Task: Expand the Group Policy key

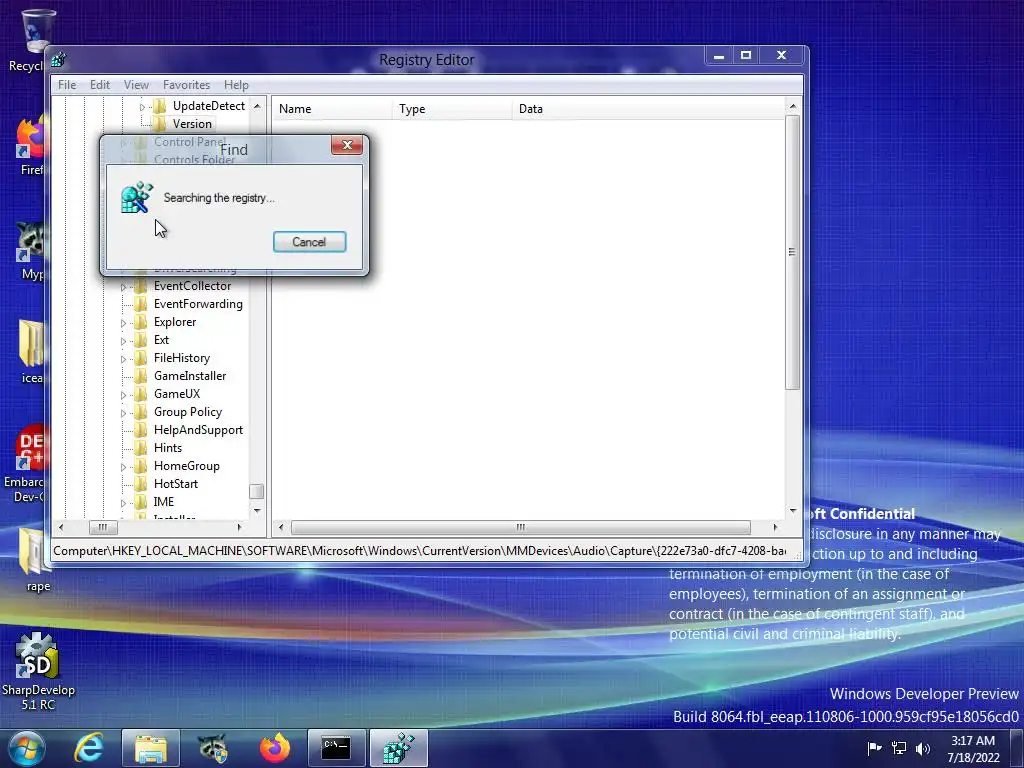Action: pyautogui.click(x=123, y=413)
